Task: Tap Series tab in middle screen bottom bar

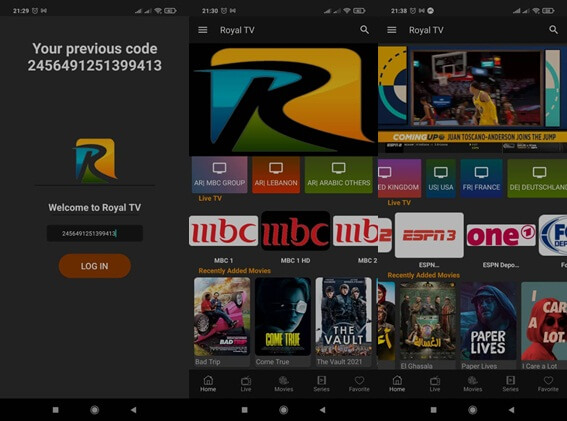Action: (321, 384)
